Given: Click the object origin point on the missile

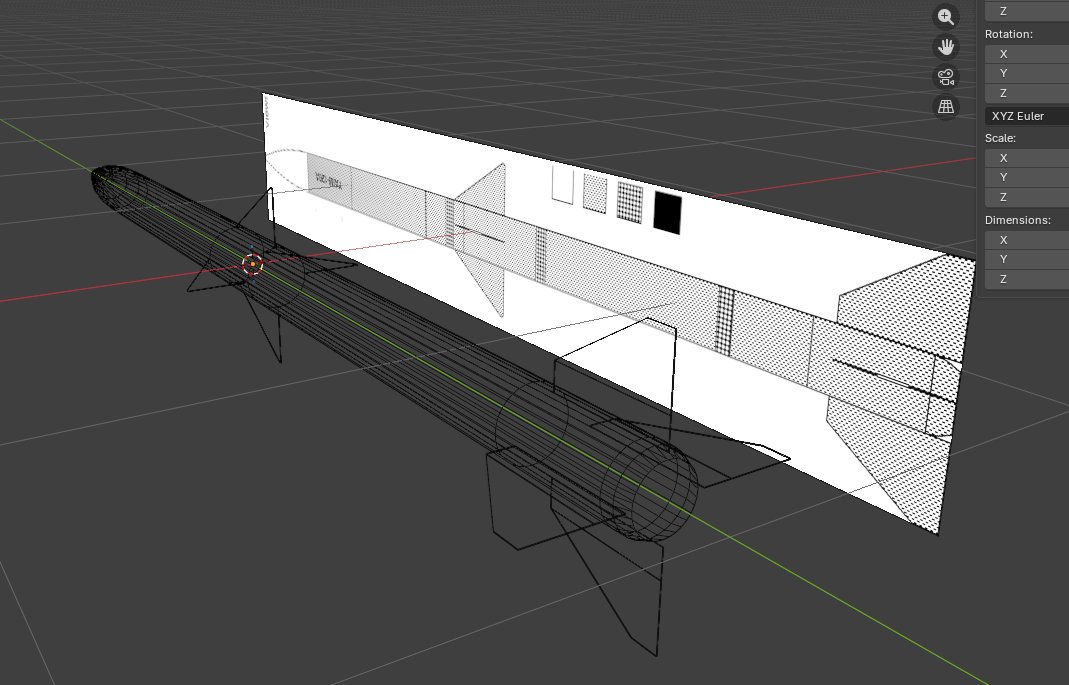Looking at the screenshot, I should (x=253, y=263).
